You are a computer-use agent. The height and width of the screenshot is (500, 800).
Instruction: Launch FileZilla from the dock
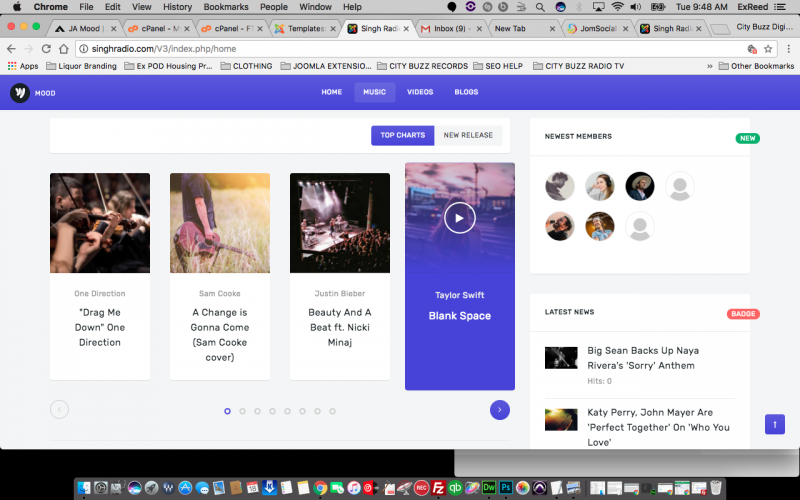[x=438, y=488]
